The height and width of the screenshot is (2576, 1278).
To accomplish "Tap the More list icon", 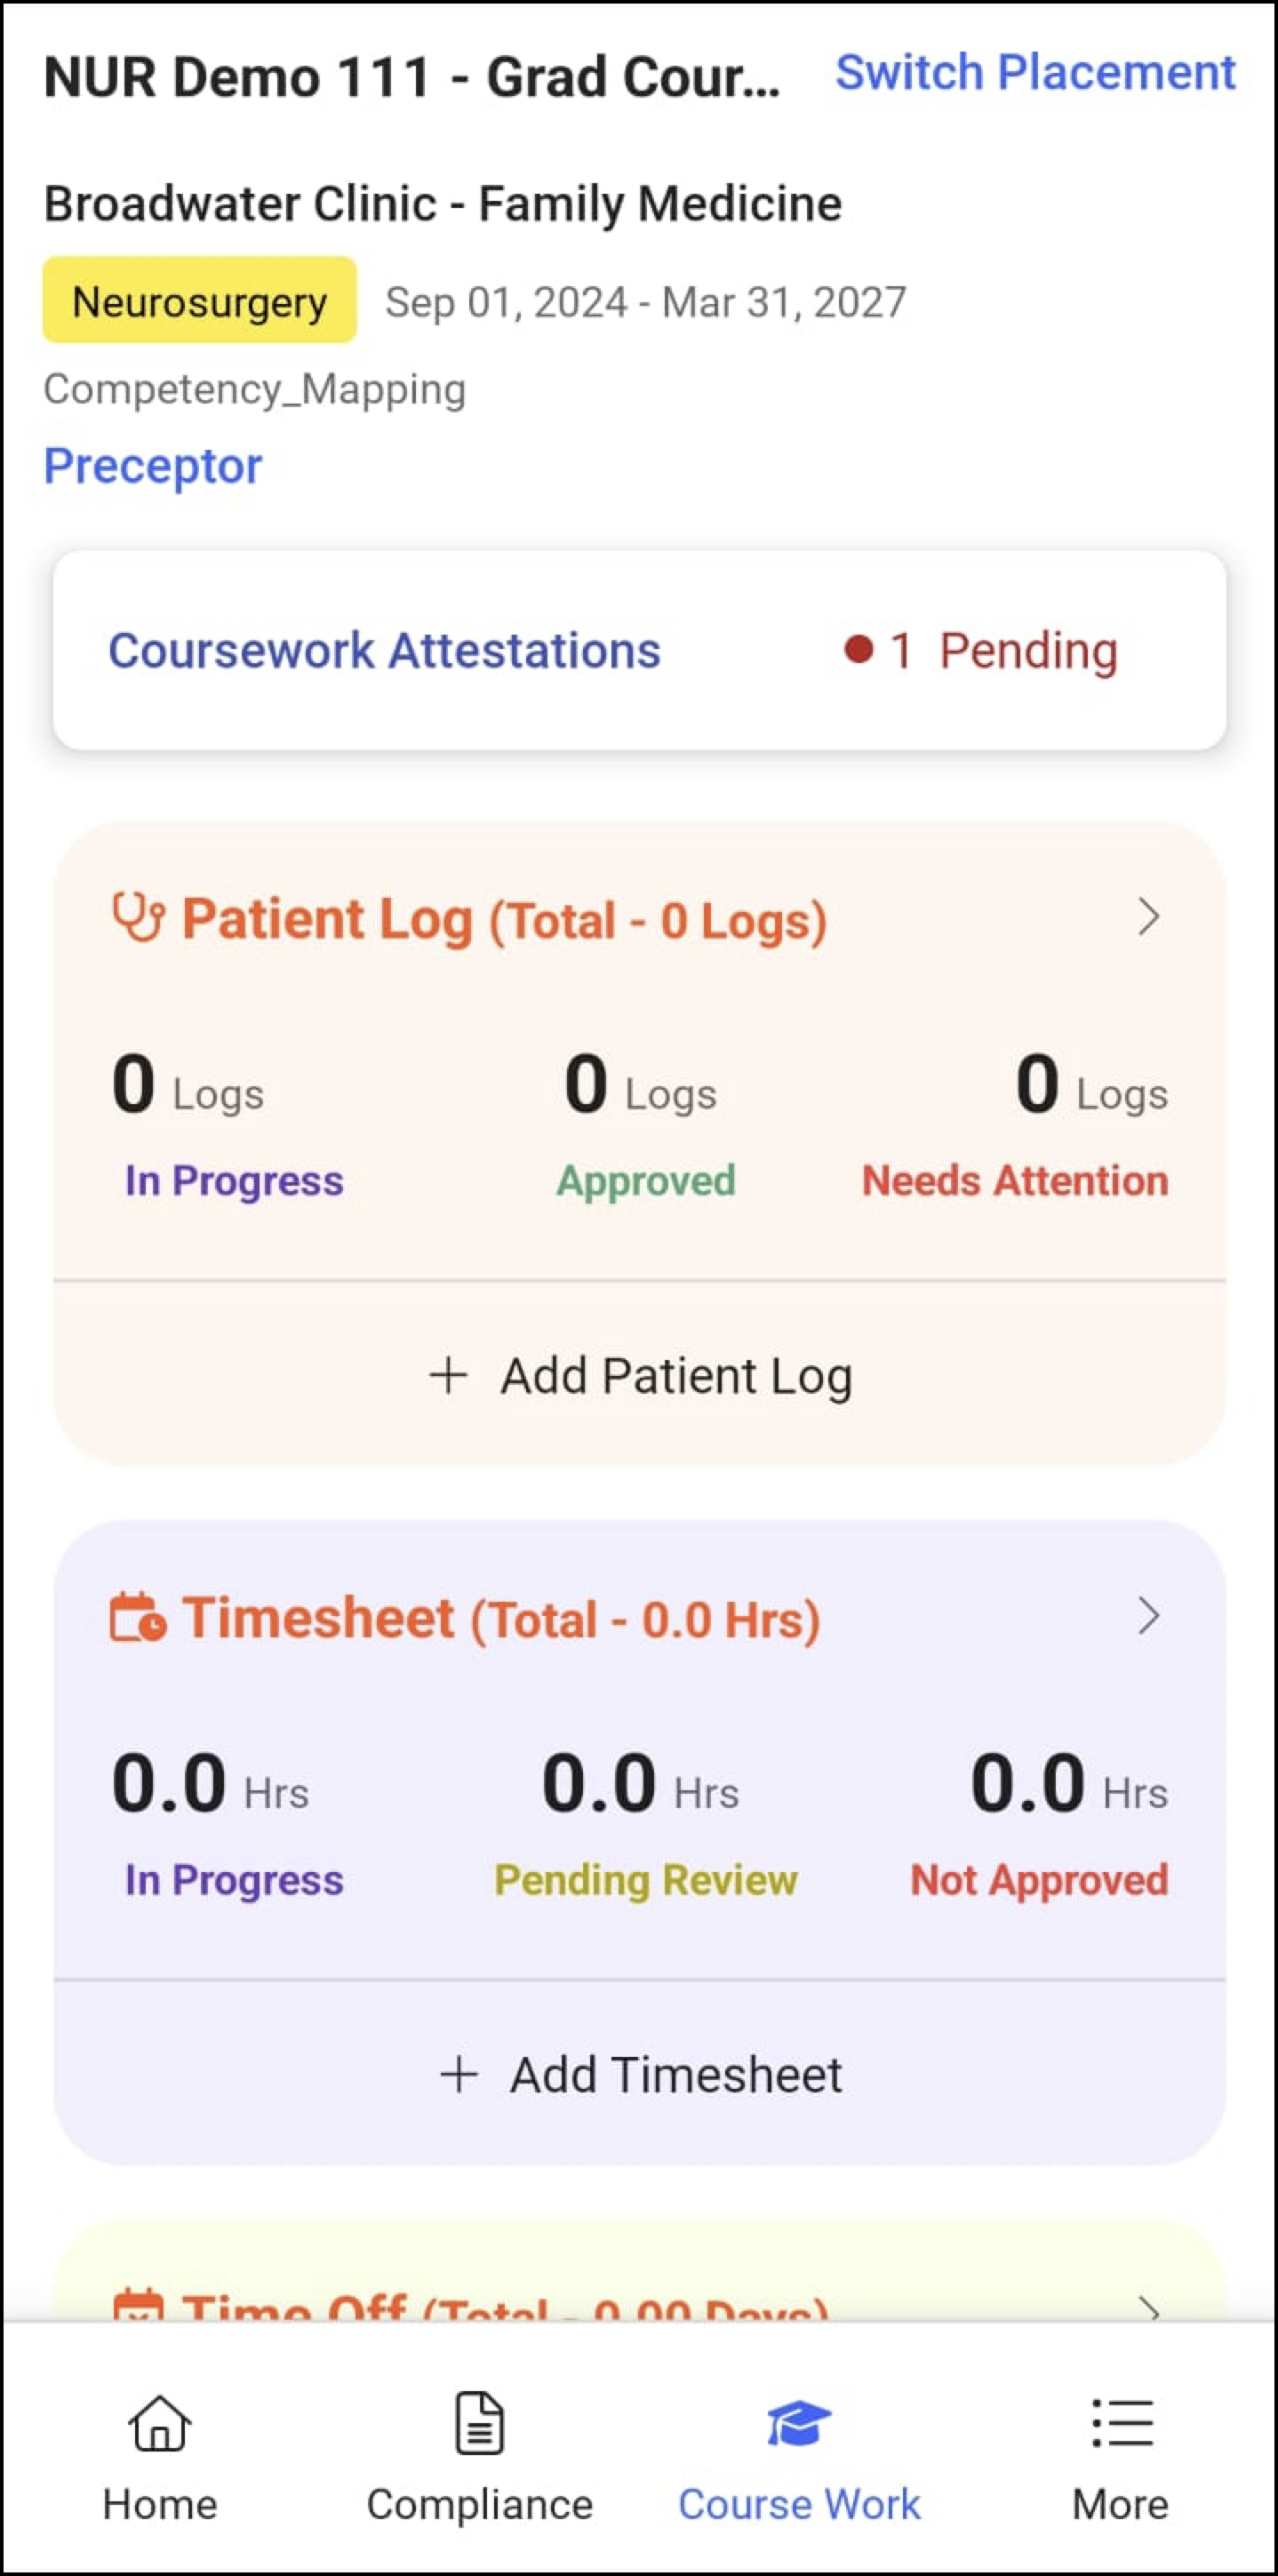I will tap(1121, 2423).
